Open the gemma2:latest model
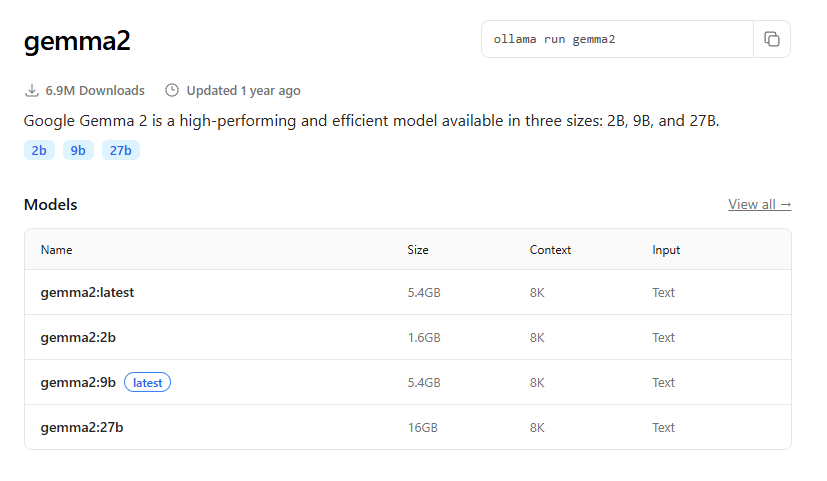 tap(87, 293)
